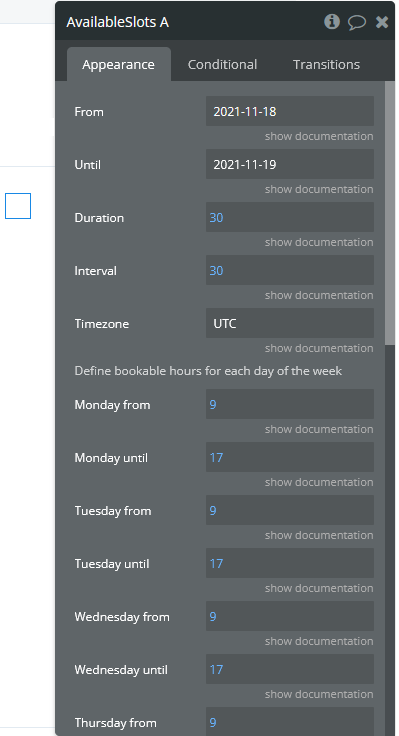
Task: Click the Monday until value 17
Action: pos(216,458)
